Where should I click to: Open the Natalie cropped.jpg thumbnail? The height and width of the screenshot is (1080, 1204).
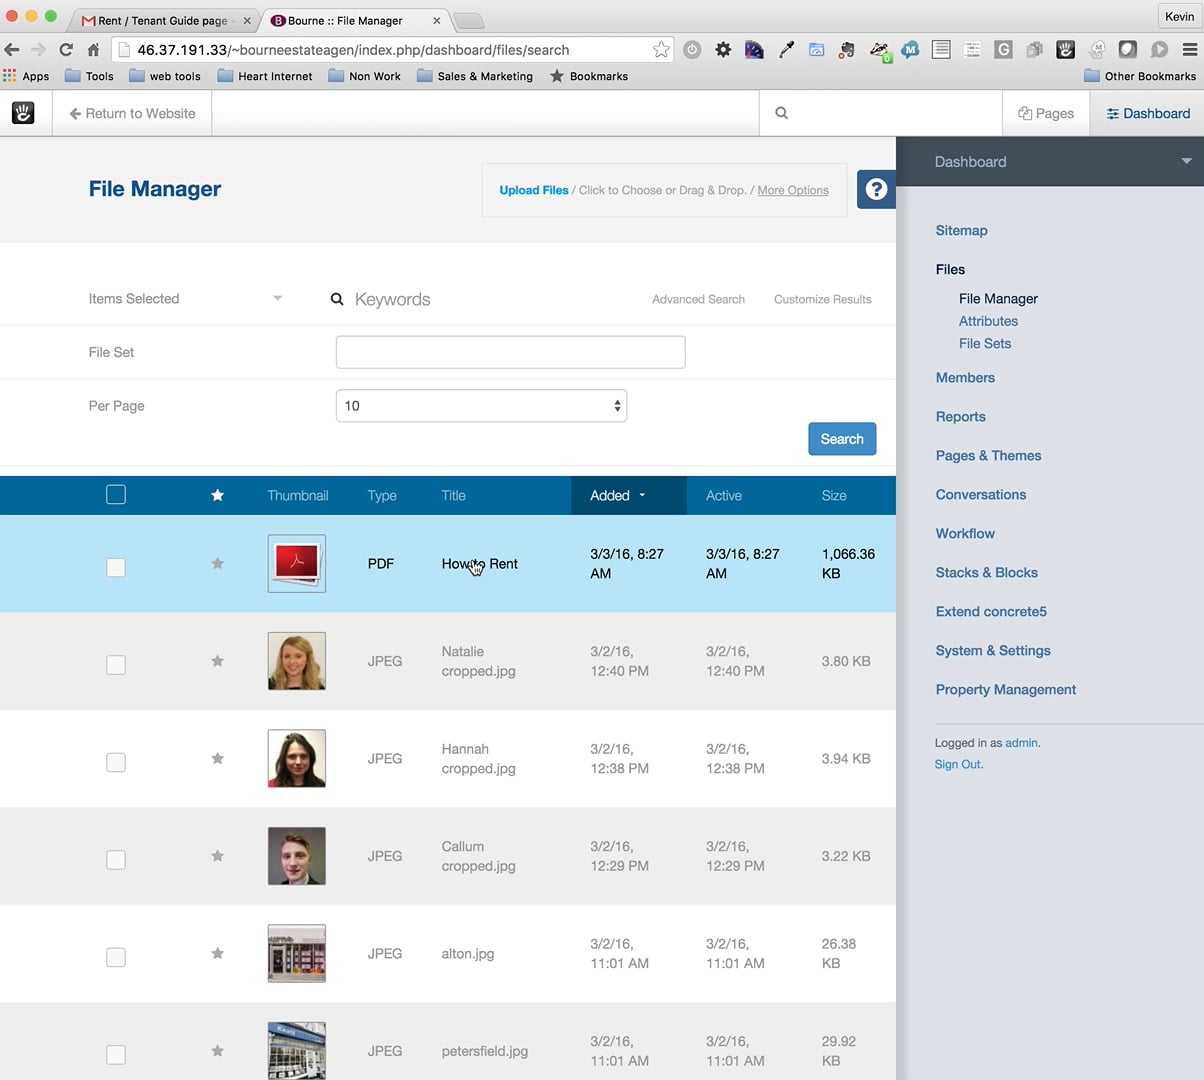pos(297,661)
